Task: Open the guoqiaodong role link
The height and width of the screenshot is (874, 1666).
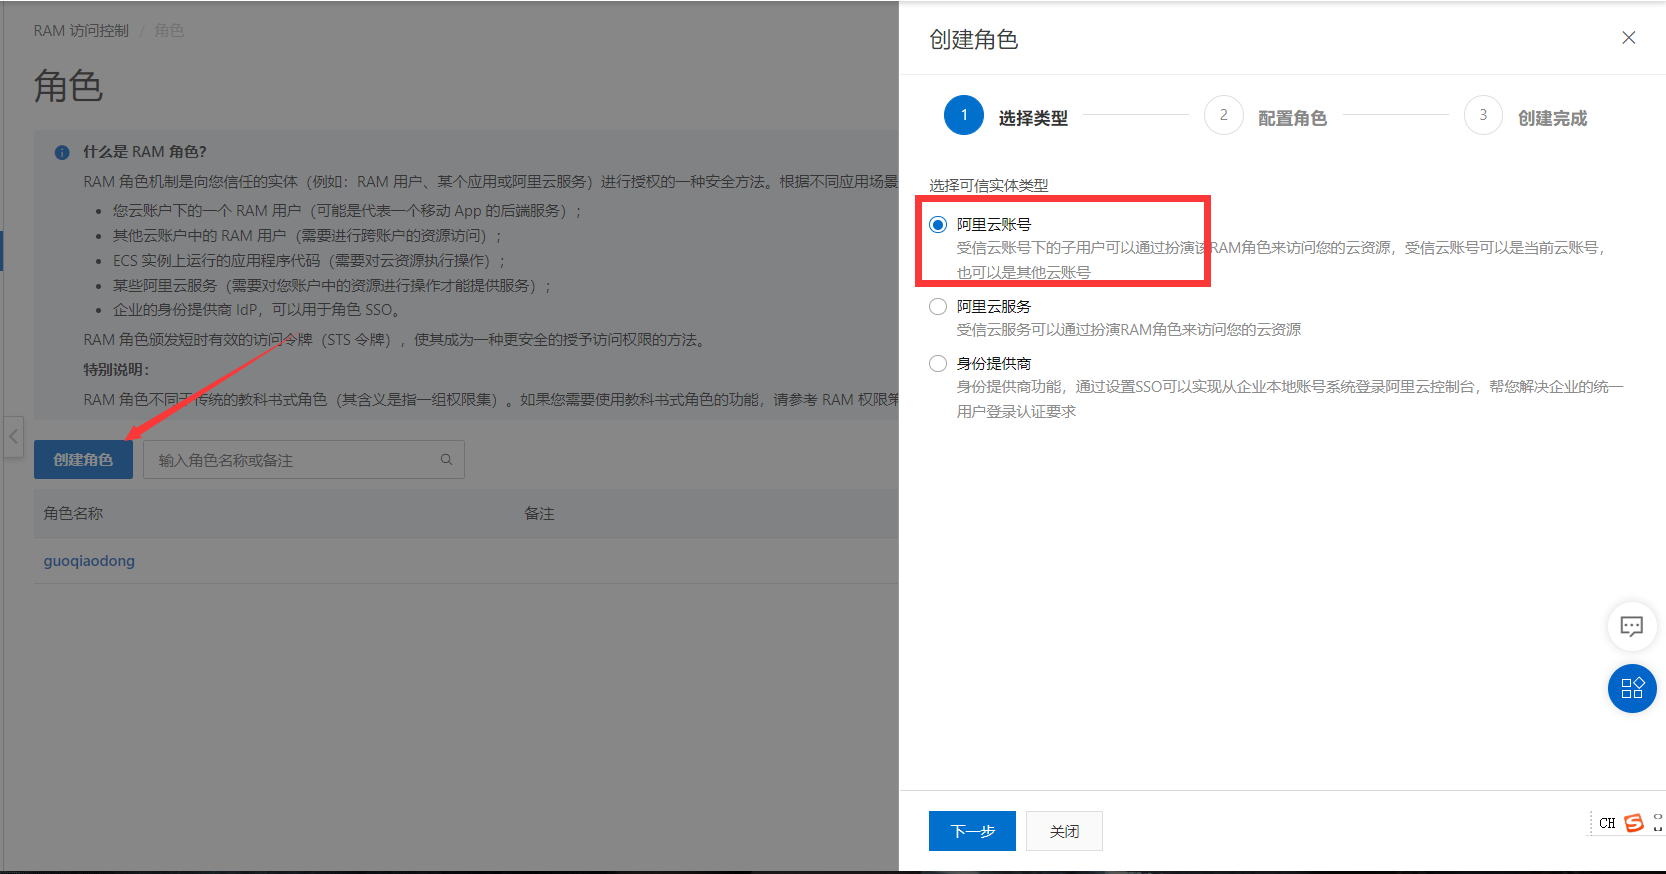Action: pyautogui.click(x=89, y=561)
